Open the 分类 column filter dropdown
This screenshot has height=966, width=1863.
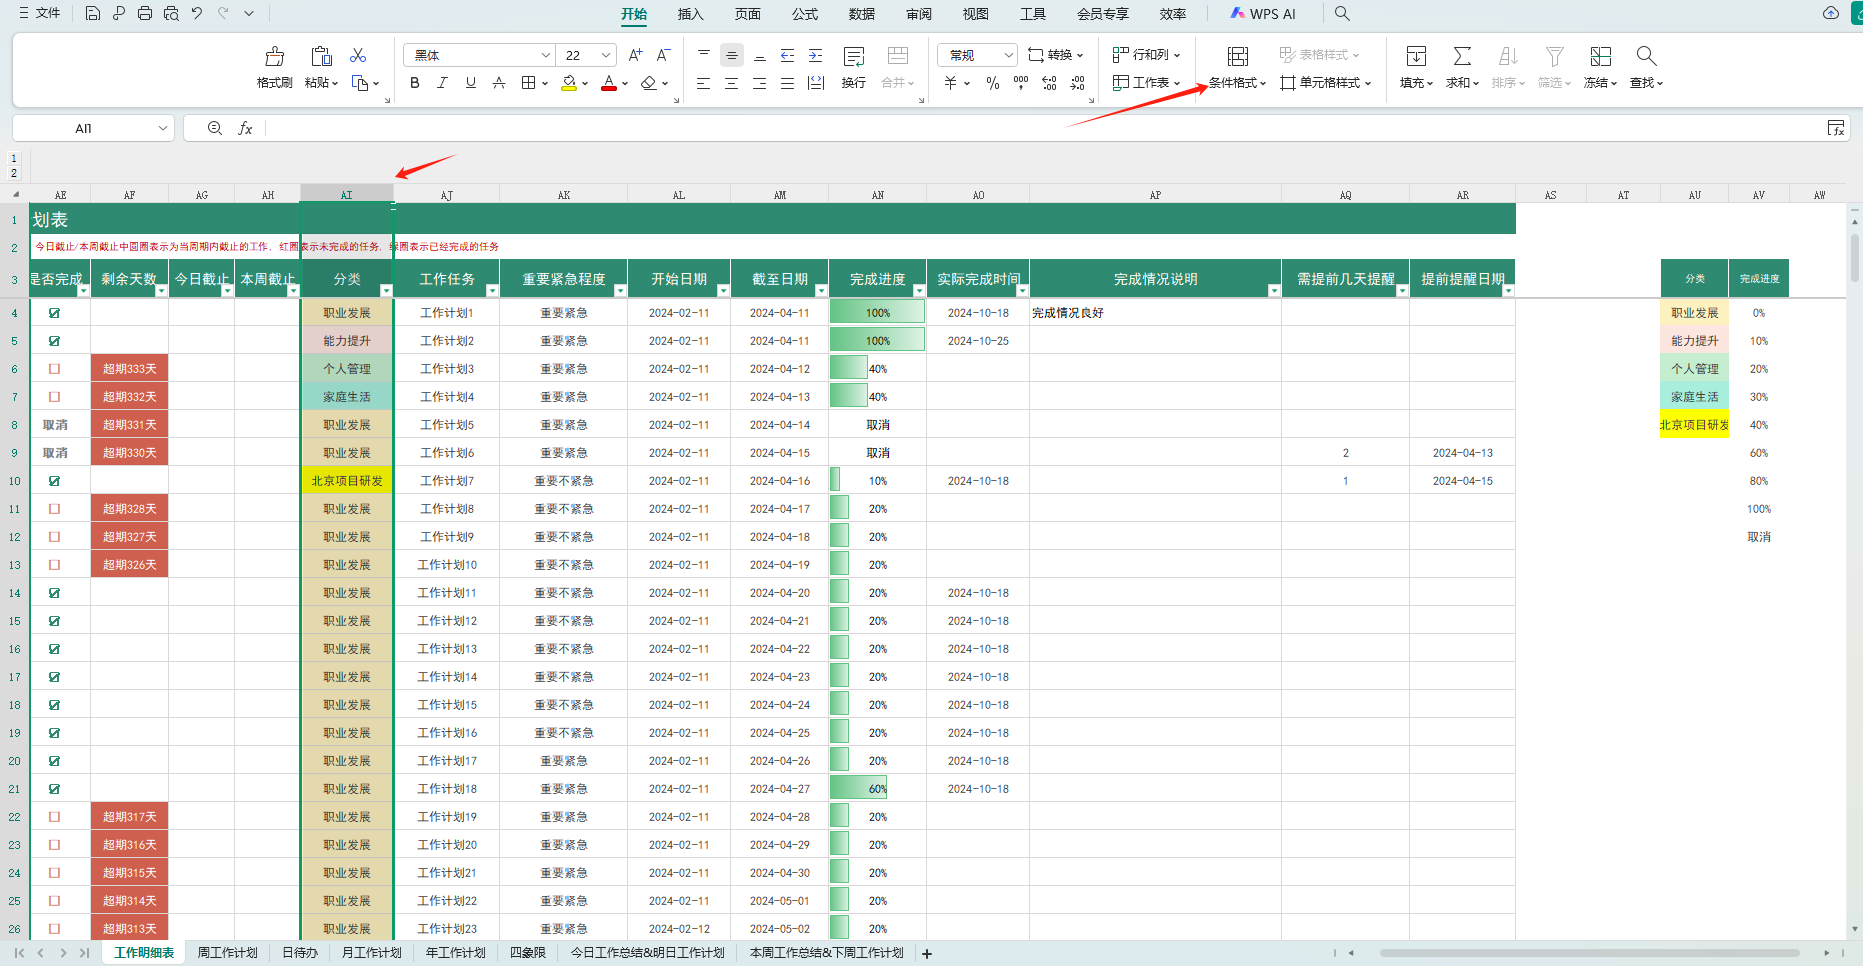coord(386,291)
